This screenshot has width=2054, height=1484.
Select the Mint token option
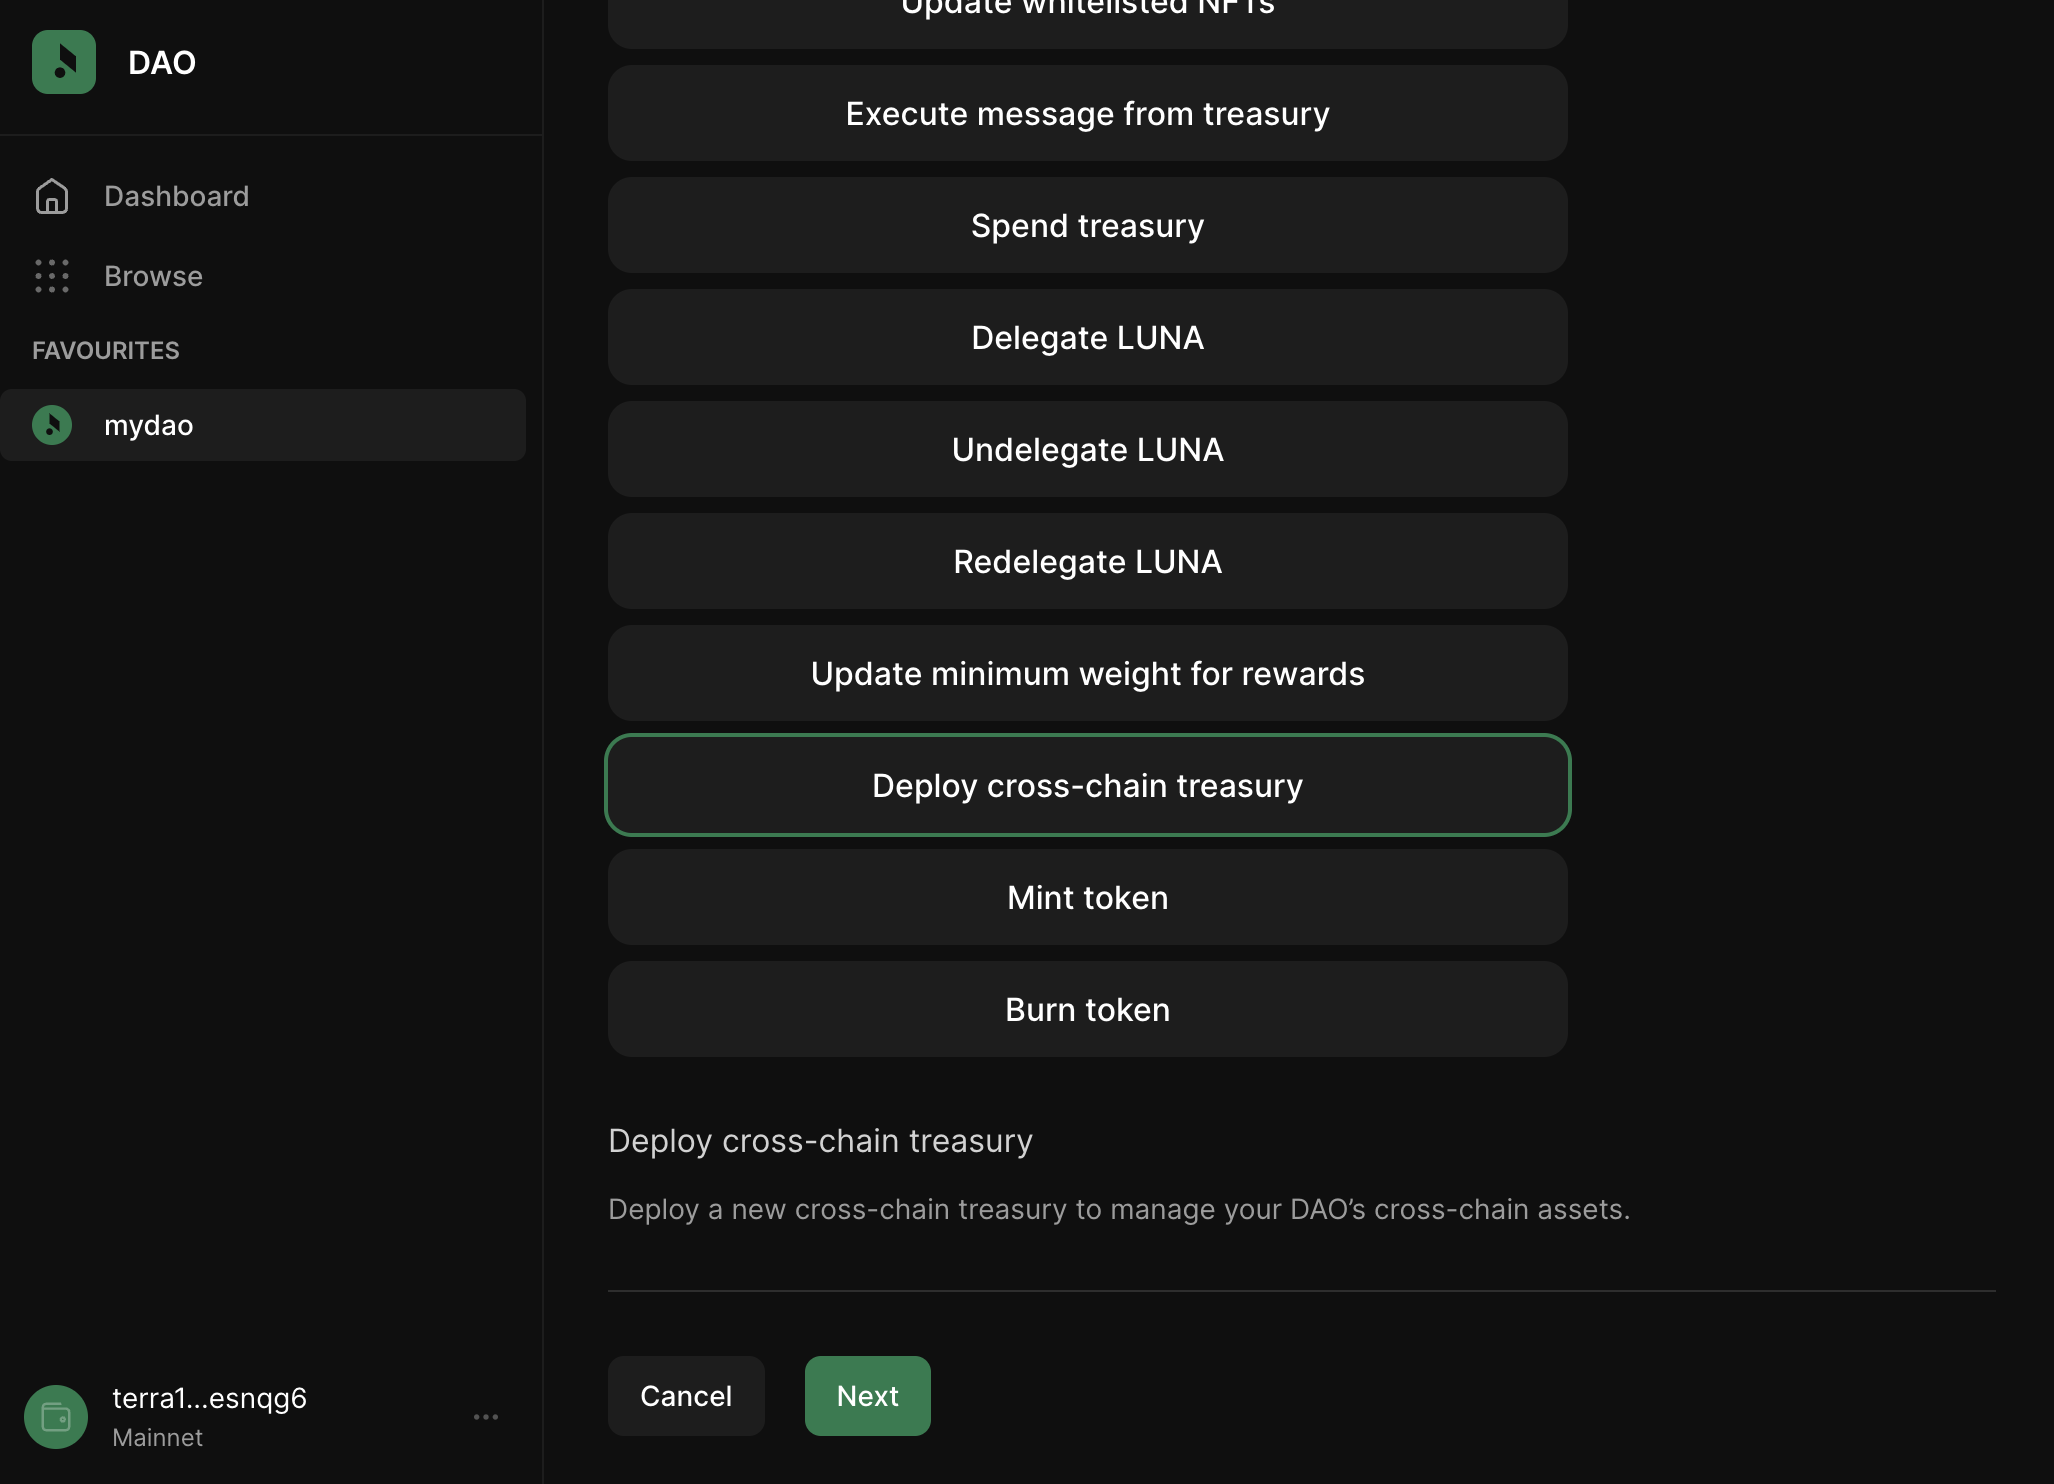[x=1087, y=897]
